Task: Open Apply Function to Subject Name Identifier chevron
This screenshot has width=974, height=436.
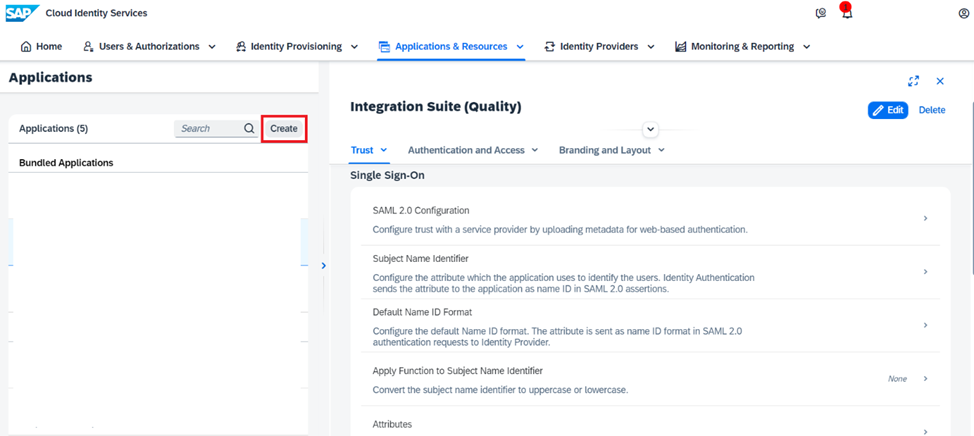Action: (x=926, y=379)
